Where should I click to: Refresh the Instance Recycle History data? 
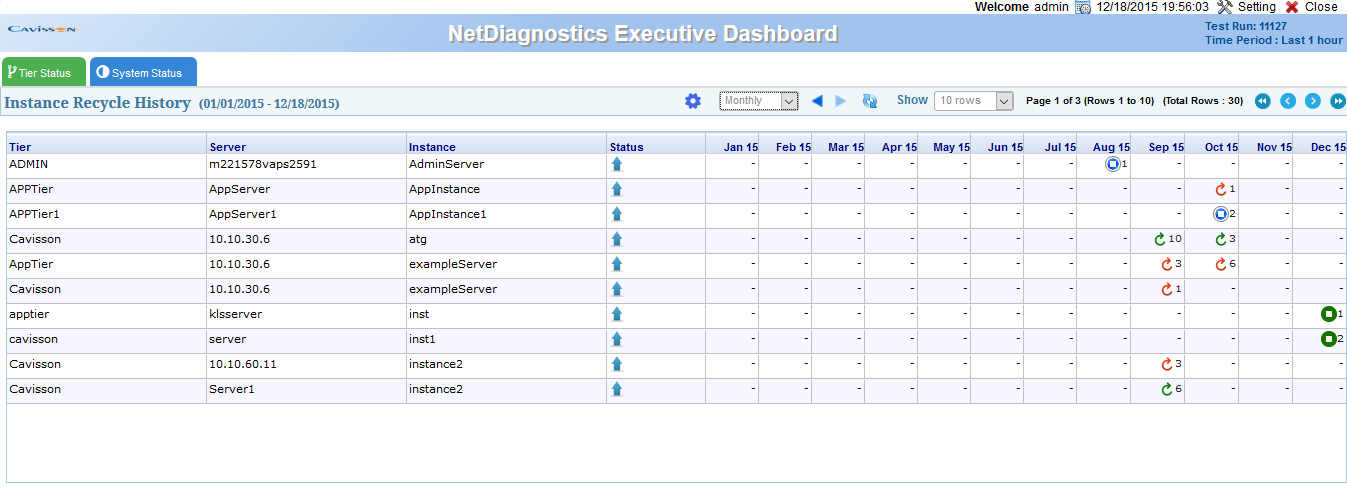pyautogui.click(x=870, y=101)
